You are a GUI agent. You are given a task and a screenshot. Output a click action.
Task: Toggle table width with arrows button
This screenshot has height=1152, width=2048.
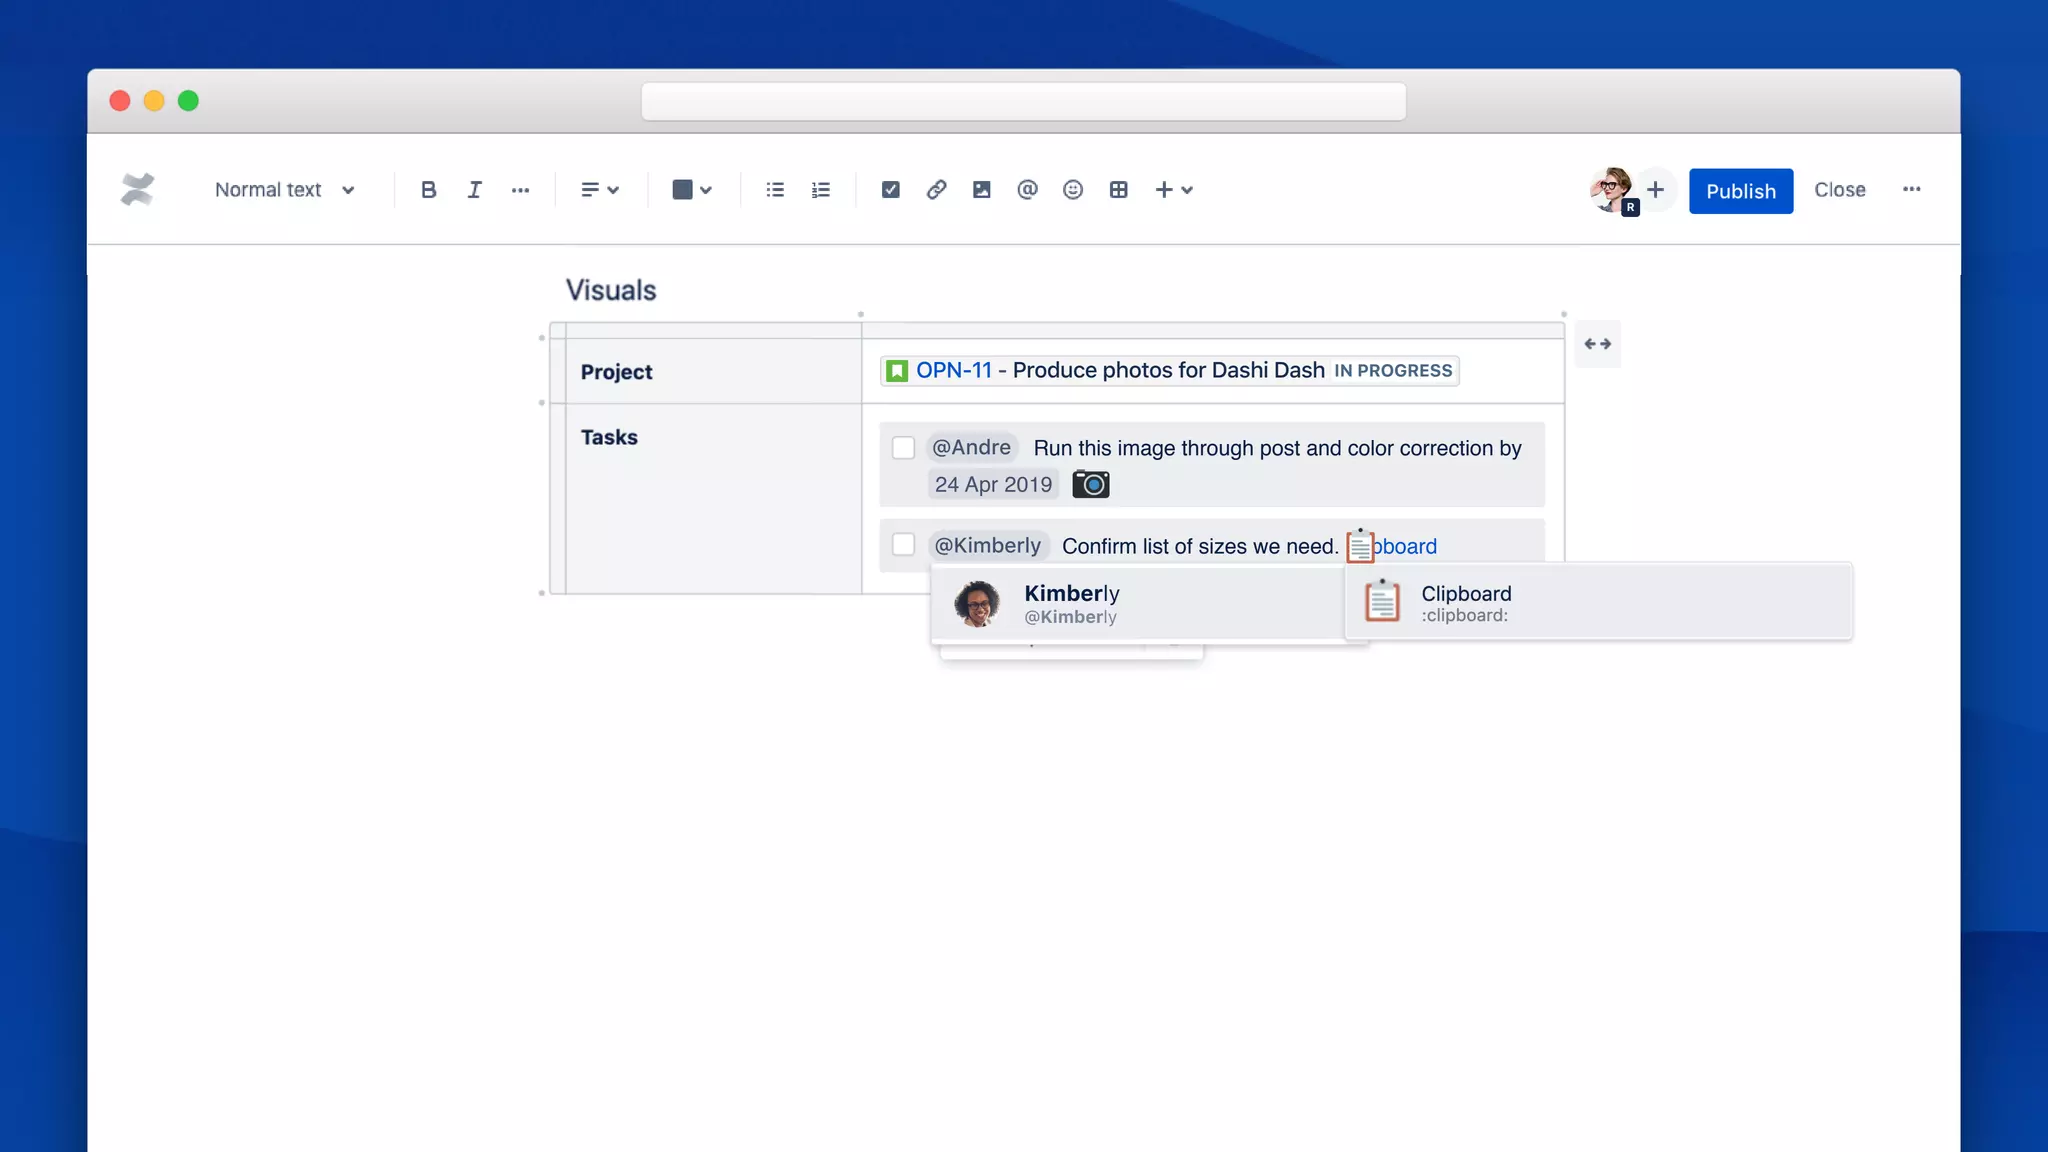click(1597, 344)
